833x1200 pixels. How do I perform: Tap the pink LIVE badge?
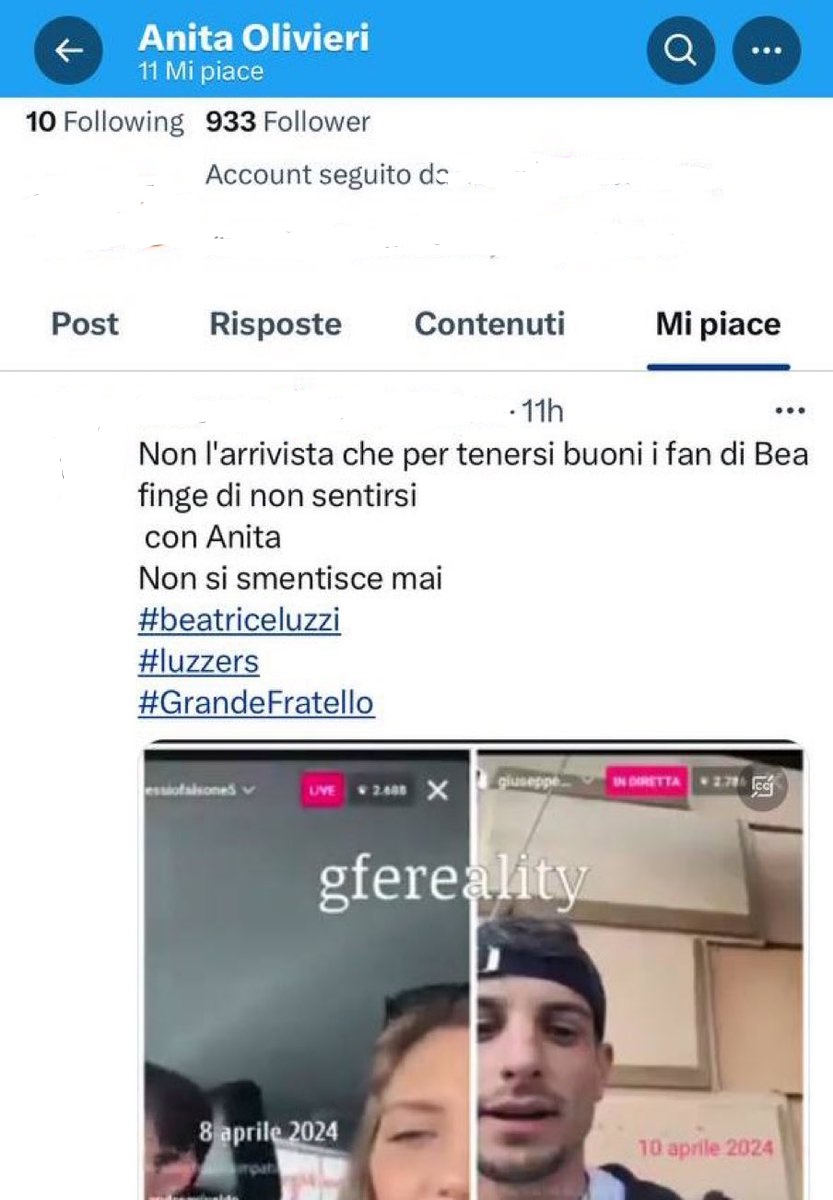click(x=323, y=791)
